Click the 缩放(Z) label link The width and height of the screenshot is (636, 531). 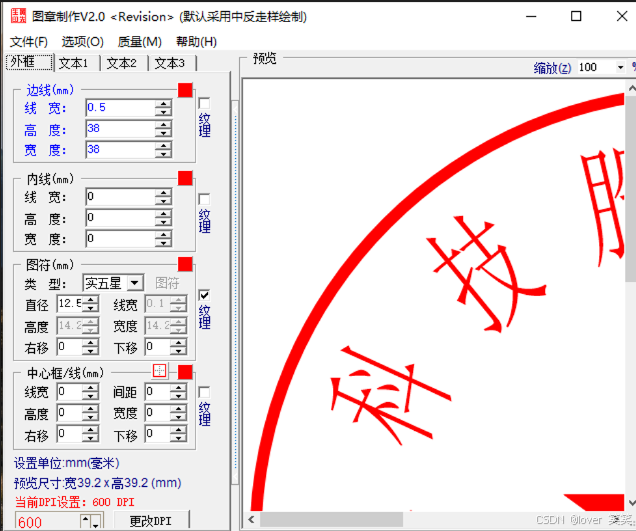pos(552,68)
